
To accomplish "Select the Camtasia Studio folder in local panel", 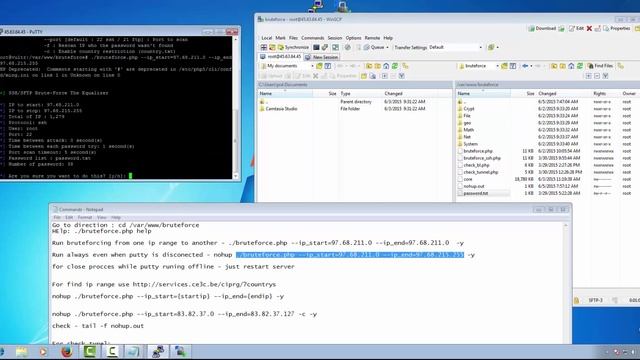I will pos(281,109).
